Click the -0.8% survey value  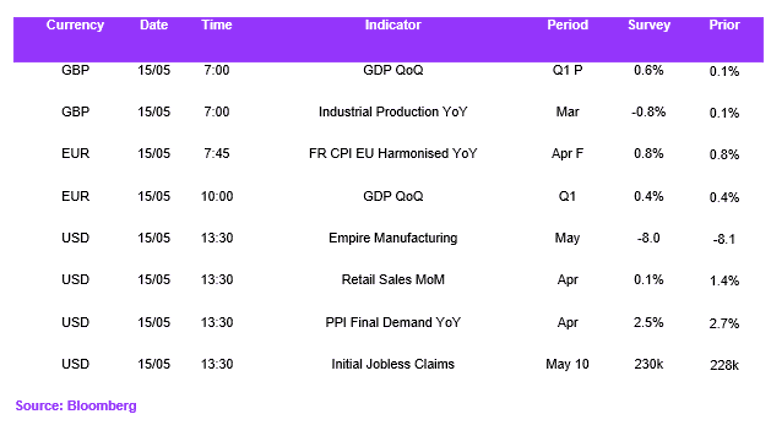point(649,112)
